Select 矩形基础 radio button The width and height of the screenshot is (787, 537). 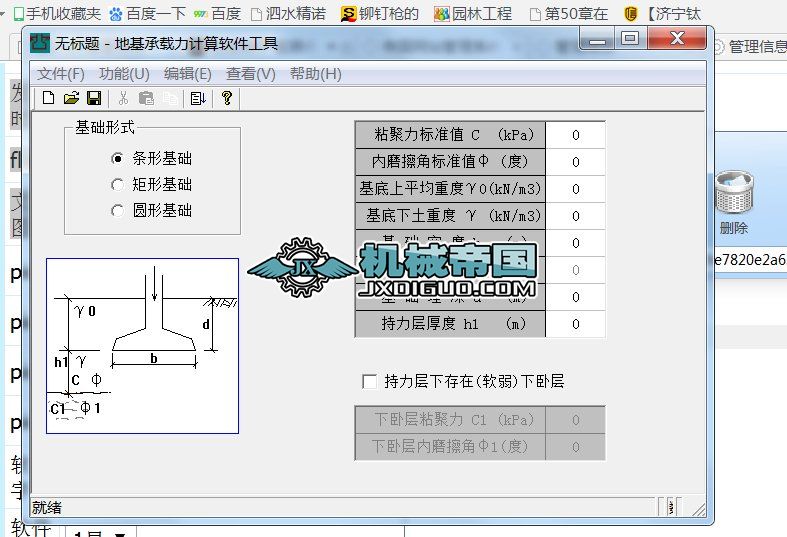117,185
